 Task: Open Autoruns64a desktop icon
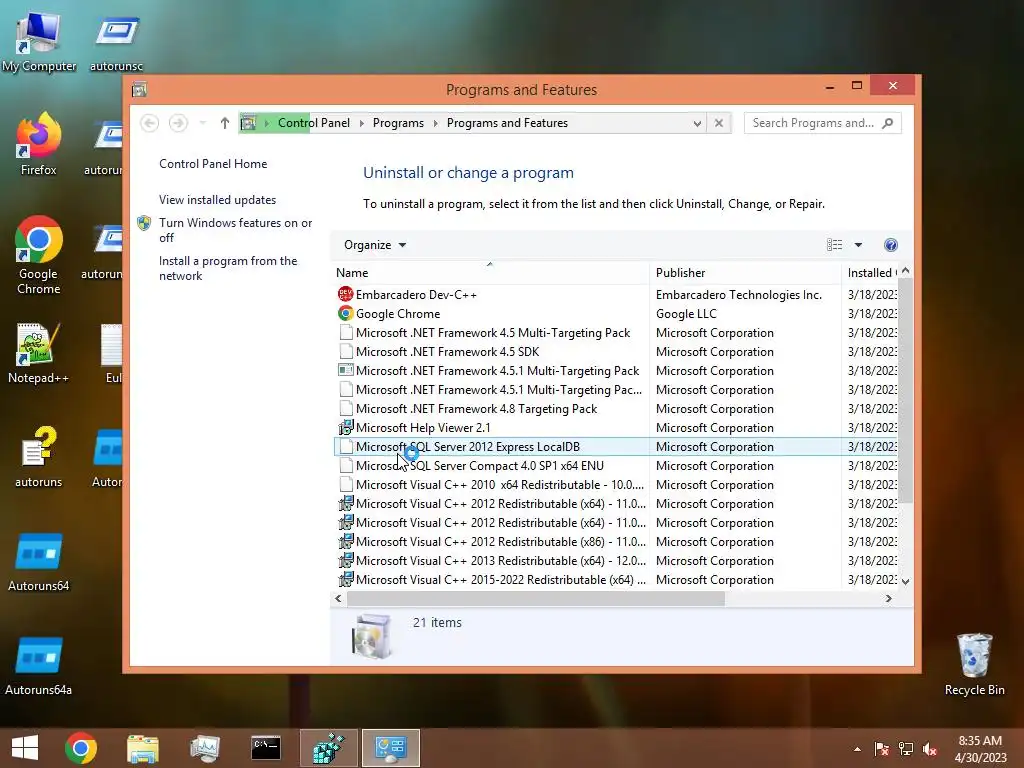(39, 665)
